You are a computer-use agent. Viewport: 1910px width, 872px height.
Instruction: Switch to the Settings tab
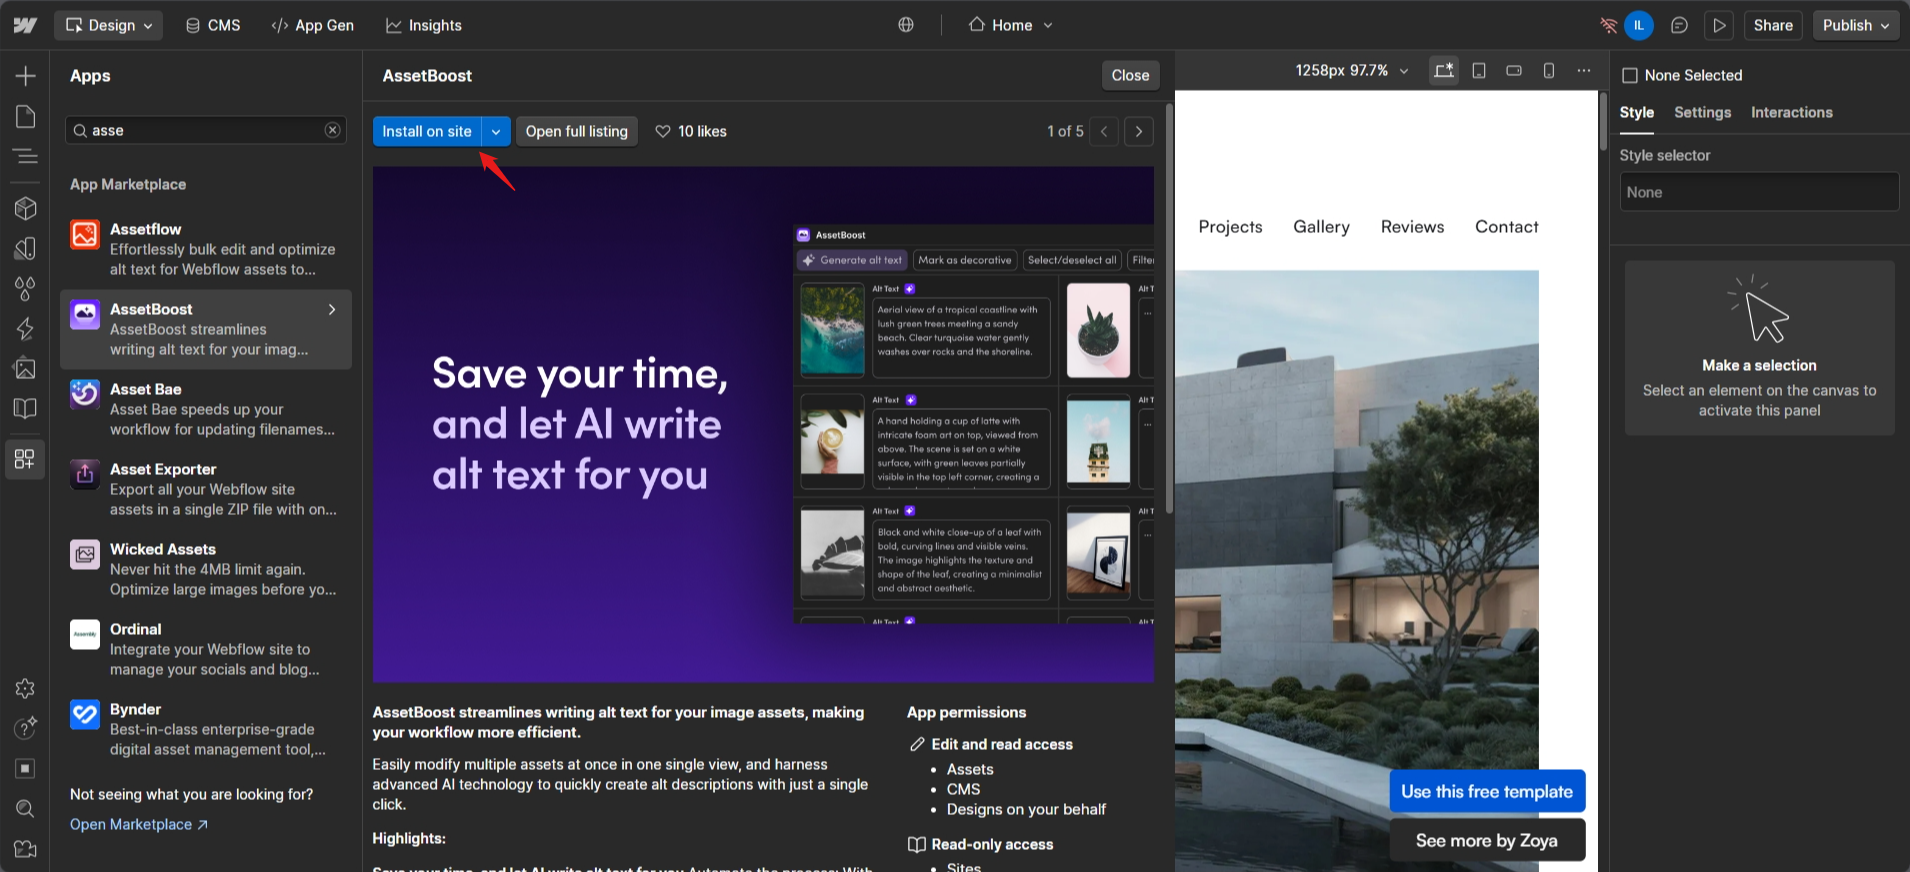click(1702, 113)
